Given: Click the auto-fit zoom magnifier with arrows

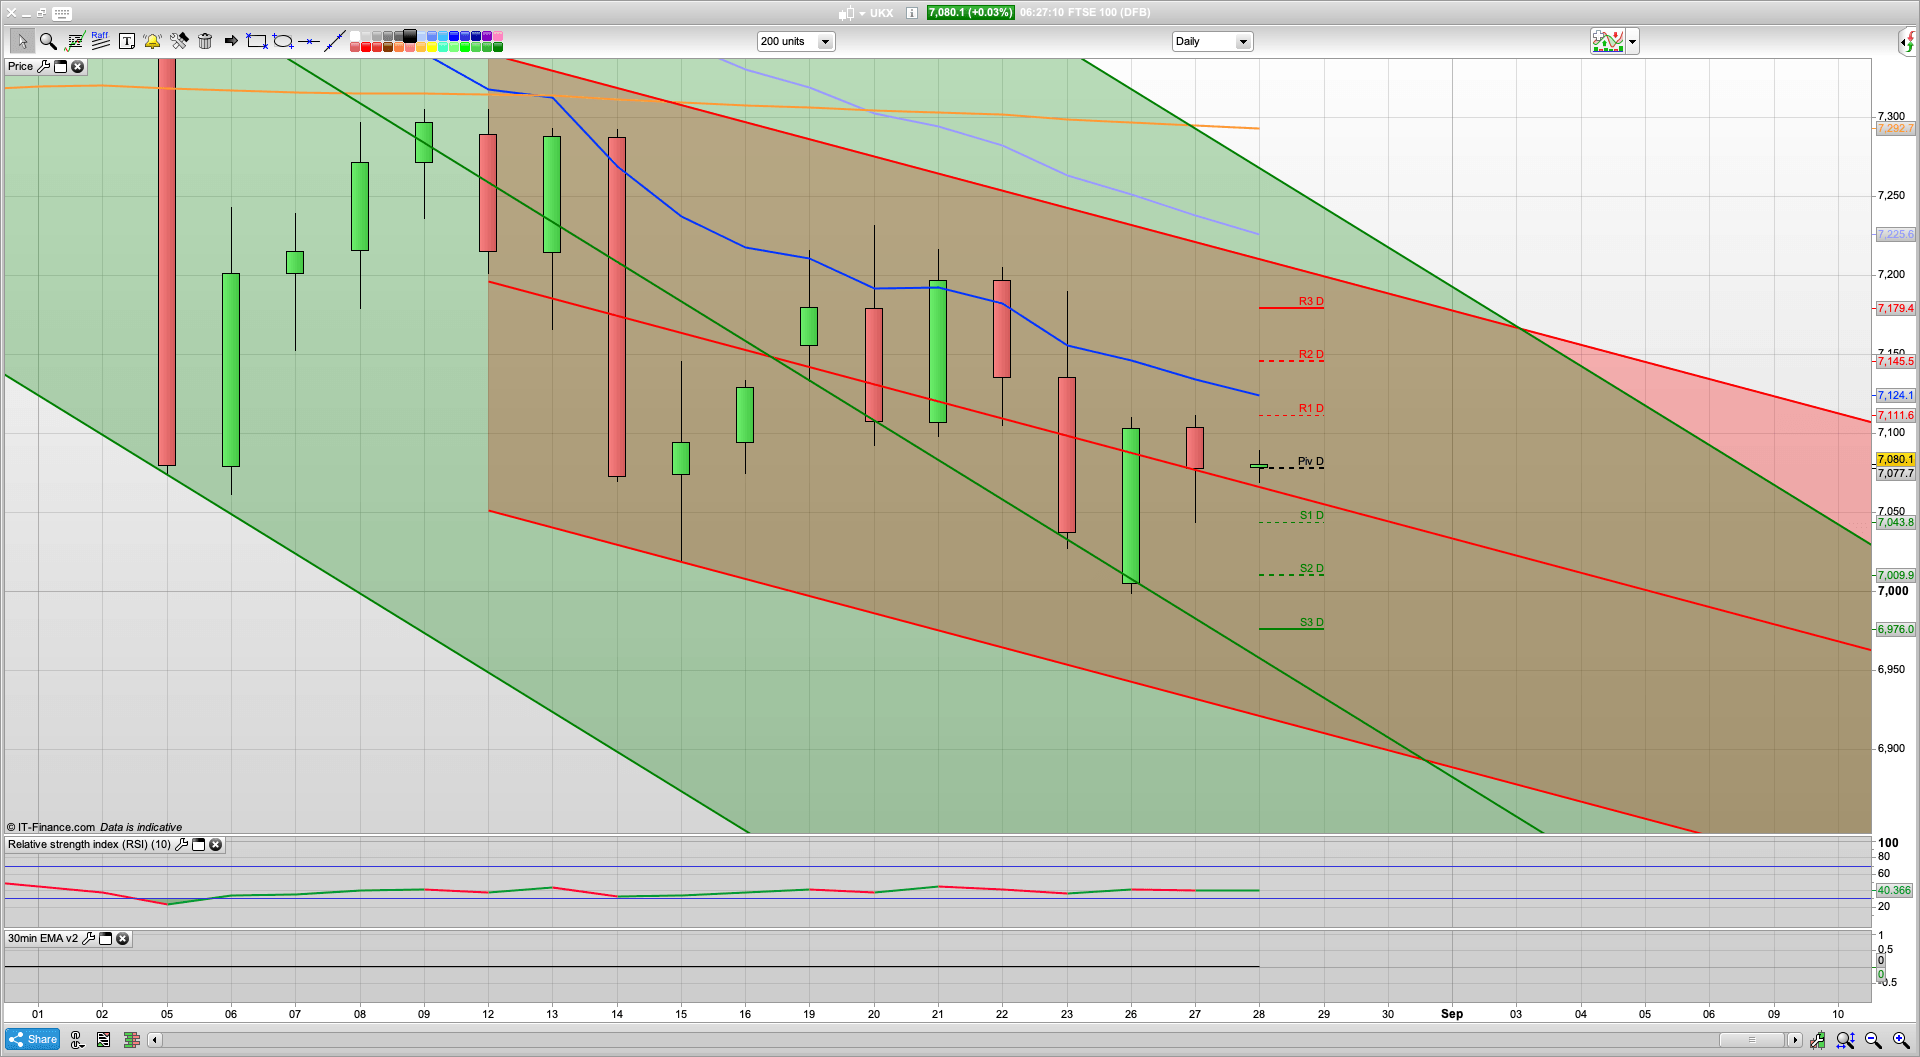Looking at the screenshot, I should click(x=1845, y=1040).
